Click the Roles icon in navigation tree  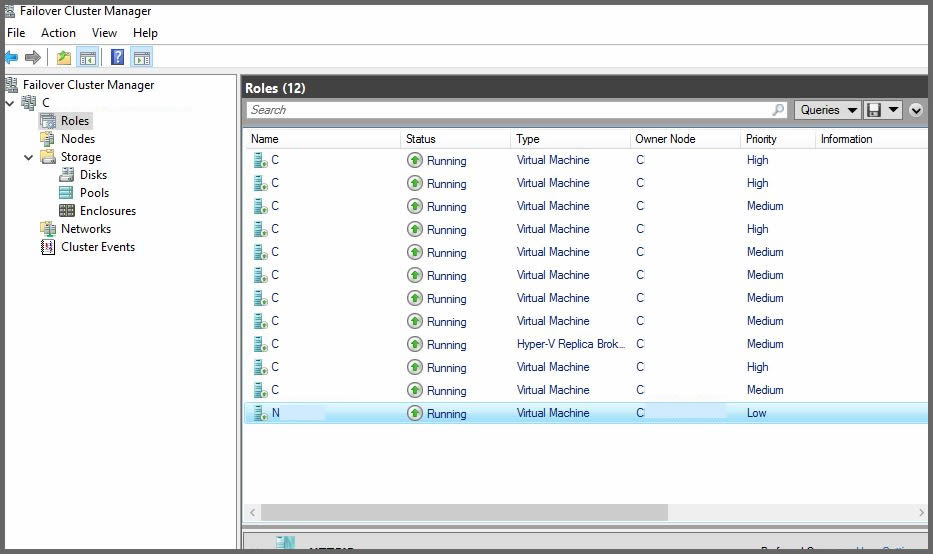coord(48,121)
